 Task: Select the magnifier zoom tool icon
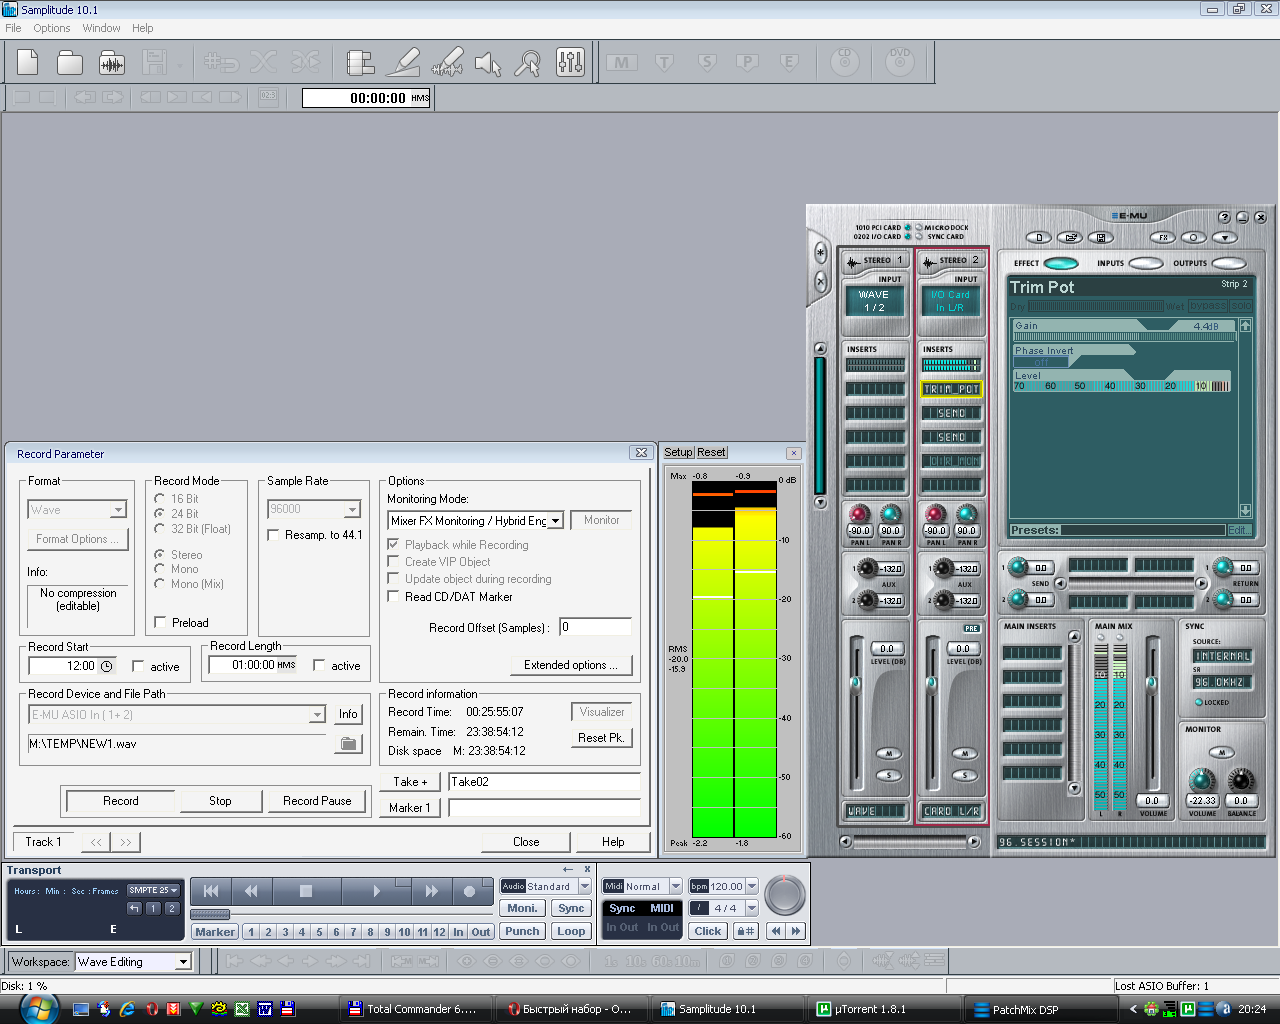527,64
